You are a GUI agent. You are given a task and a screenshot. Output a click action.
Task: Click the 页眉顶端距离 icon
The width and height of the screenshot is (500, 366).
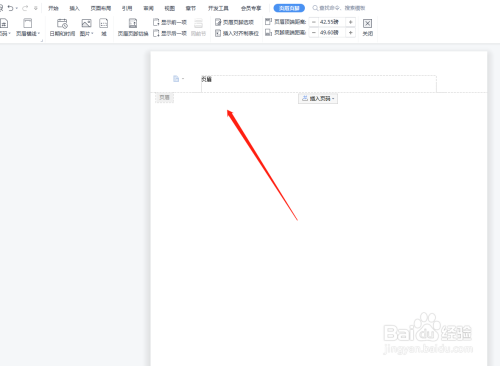tap(268, 22)
